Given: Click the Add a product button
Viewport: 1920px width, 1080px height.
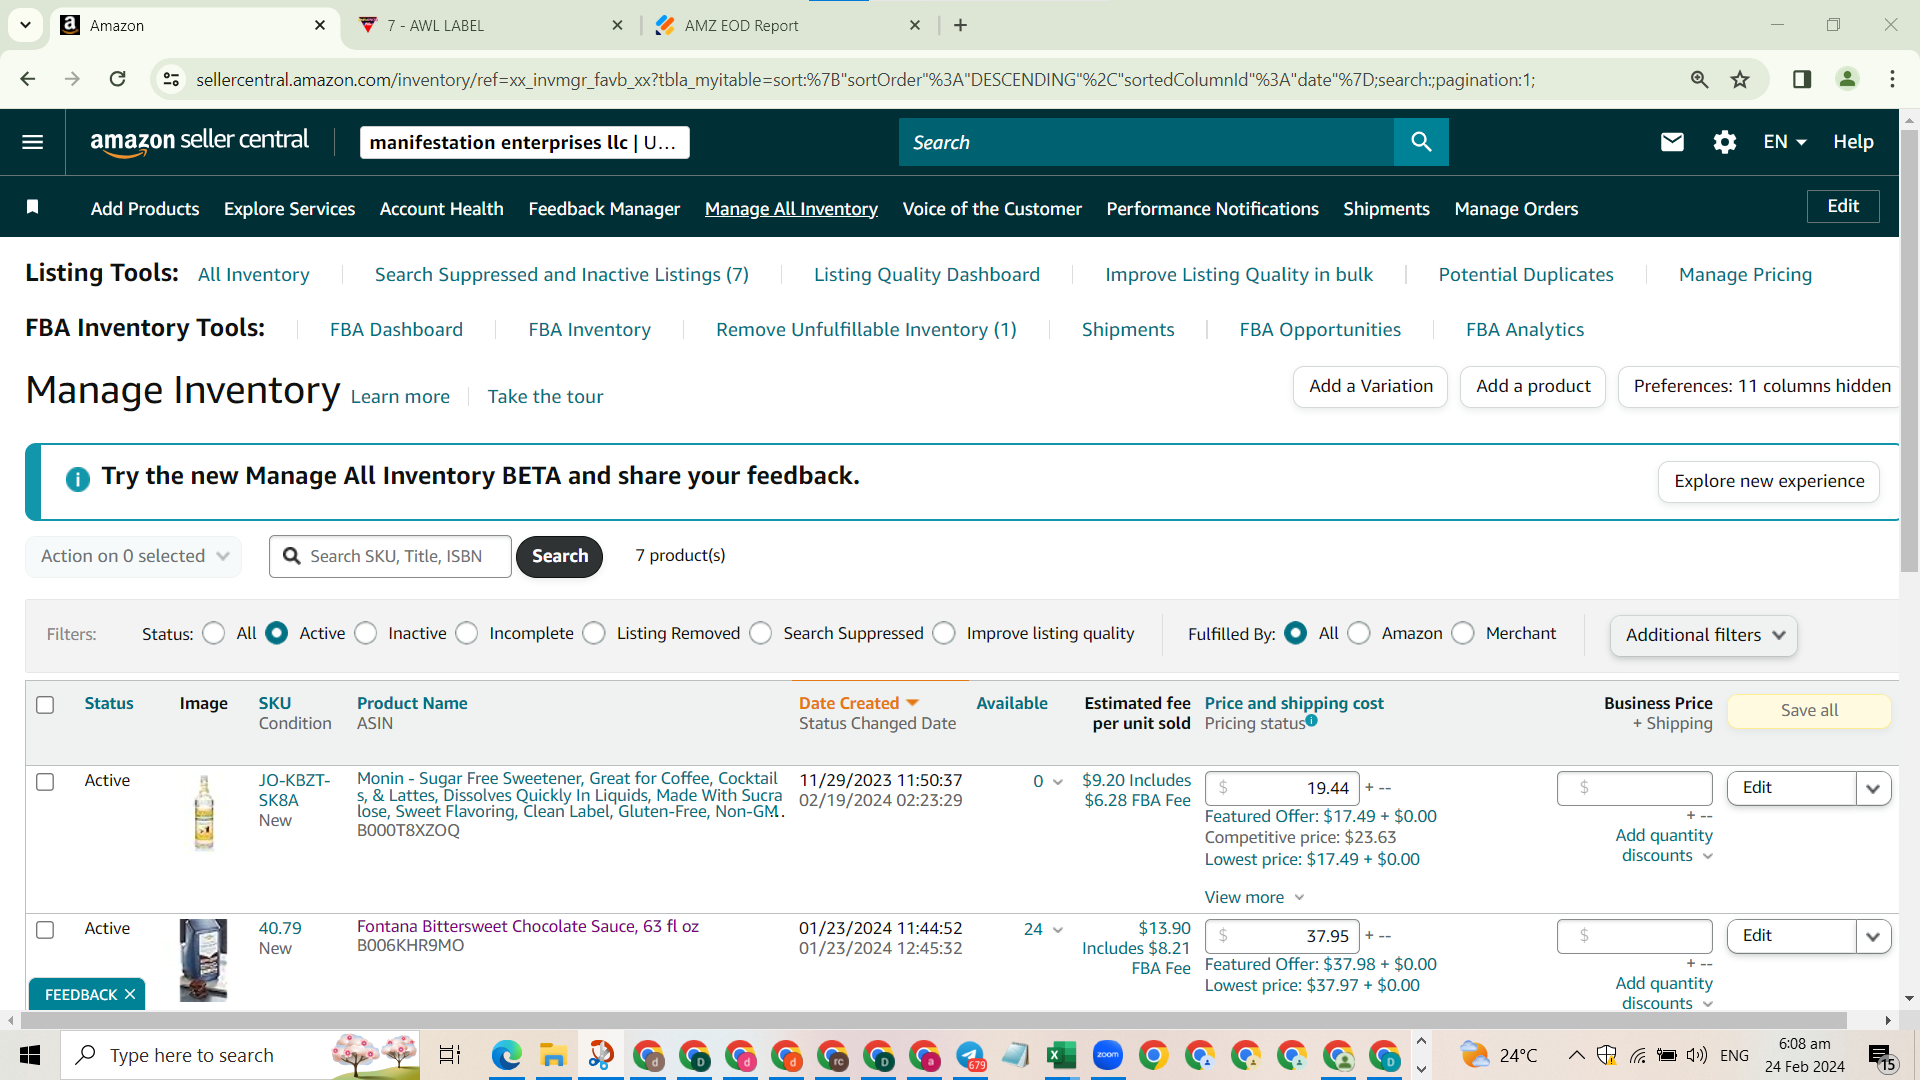Looking at the screenshot, I should pos(1533,386).
